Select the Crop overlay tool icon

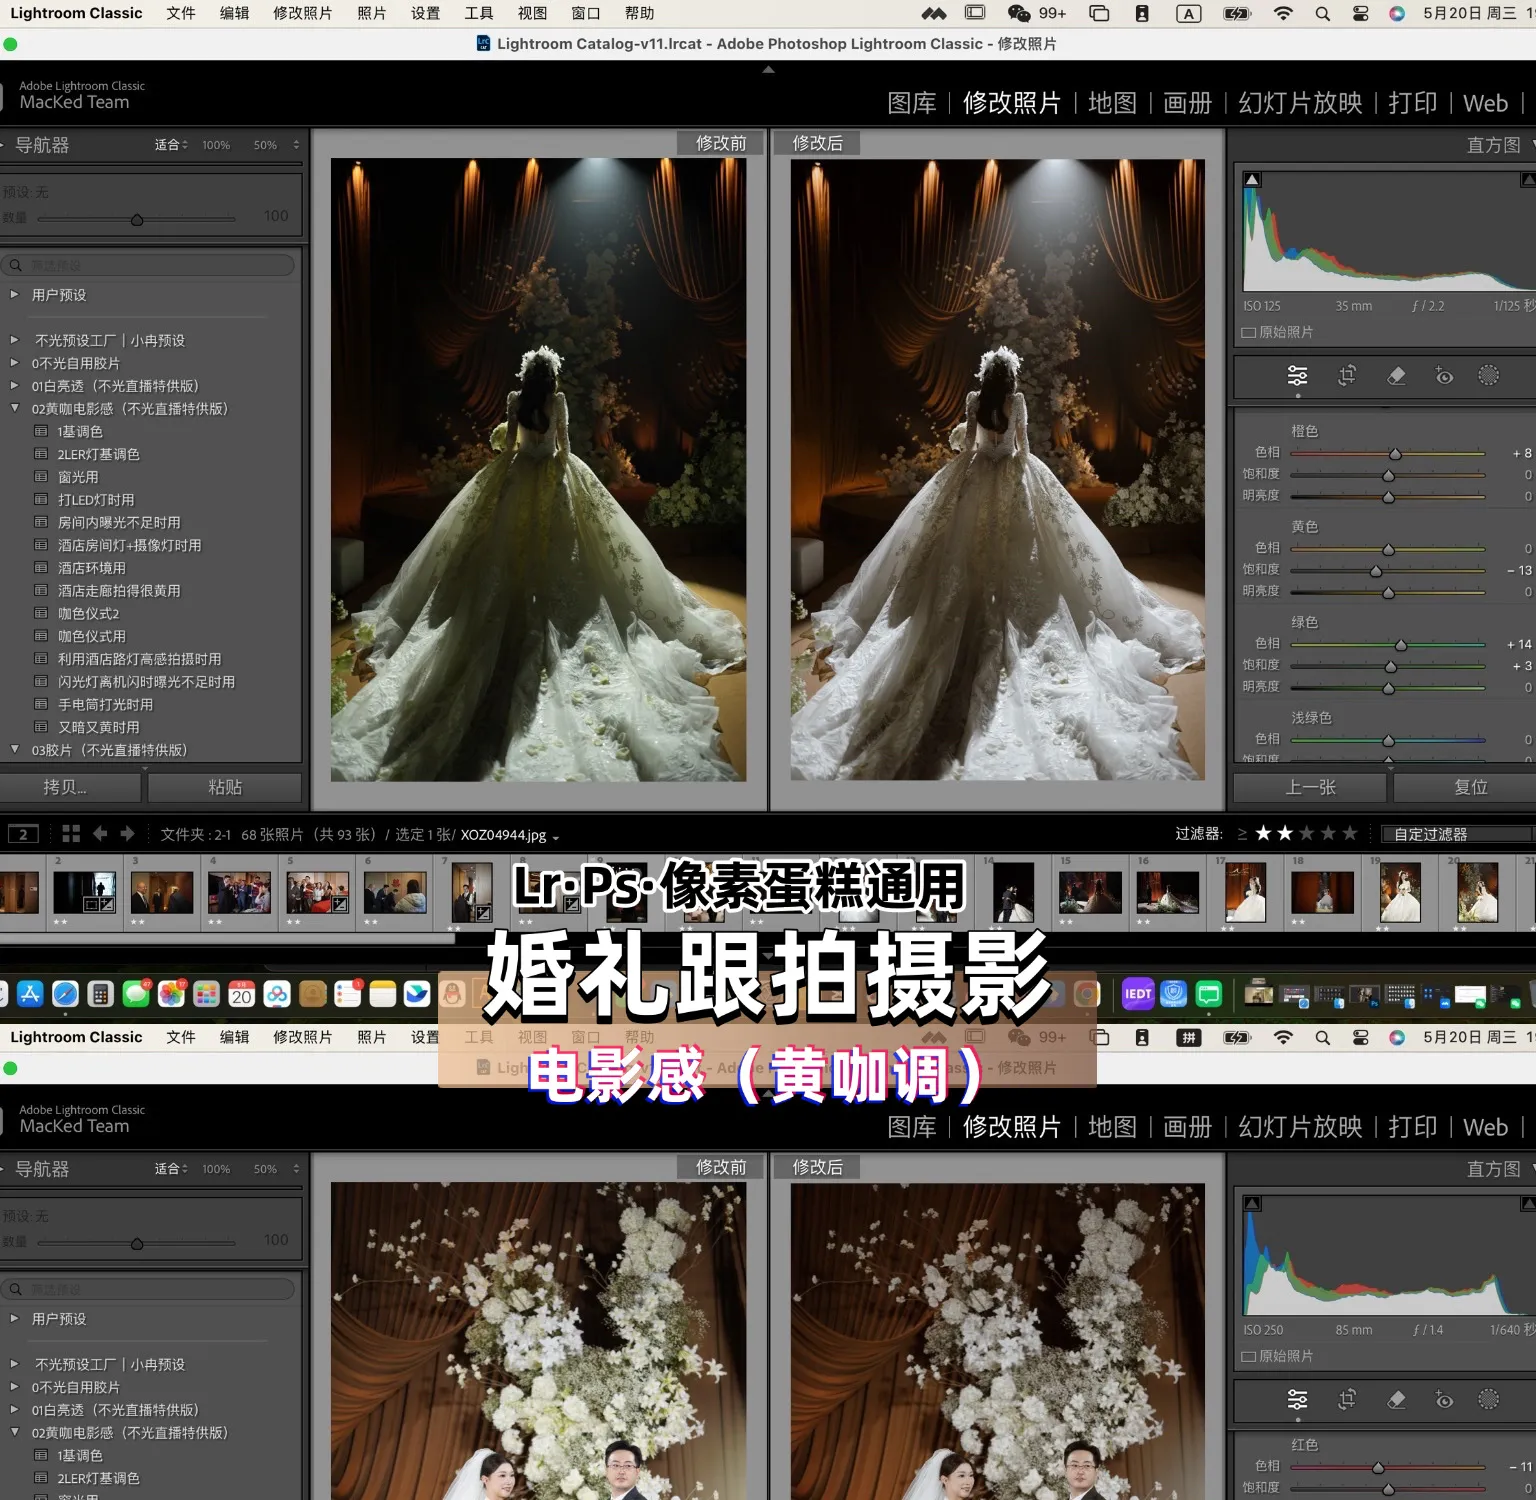(x=1347, y=376)
